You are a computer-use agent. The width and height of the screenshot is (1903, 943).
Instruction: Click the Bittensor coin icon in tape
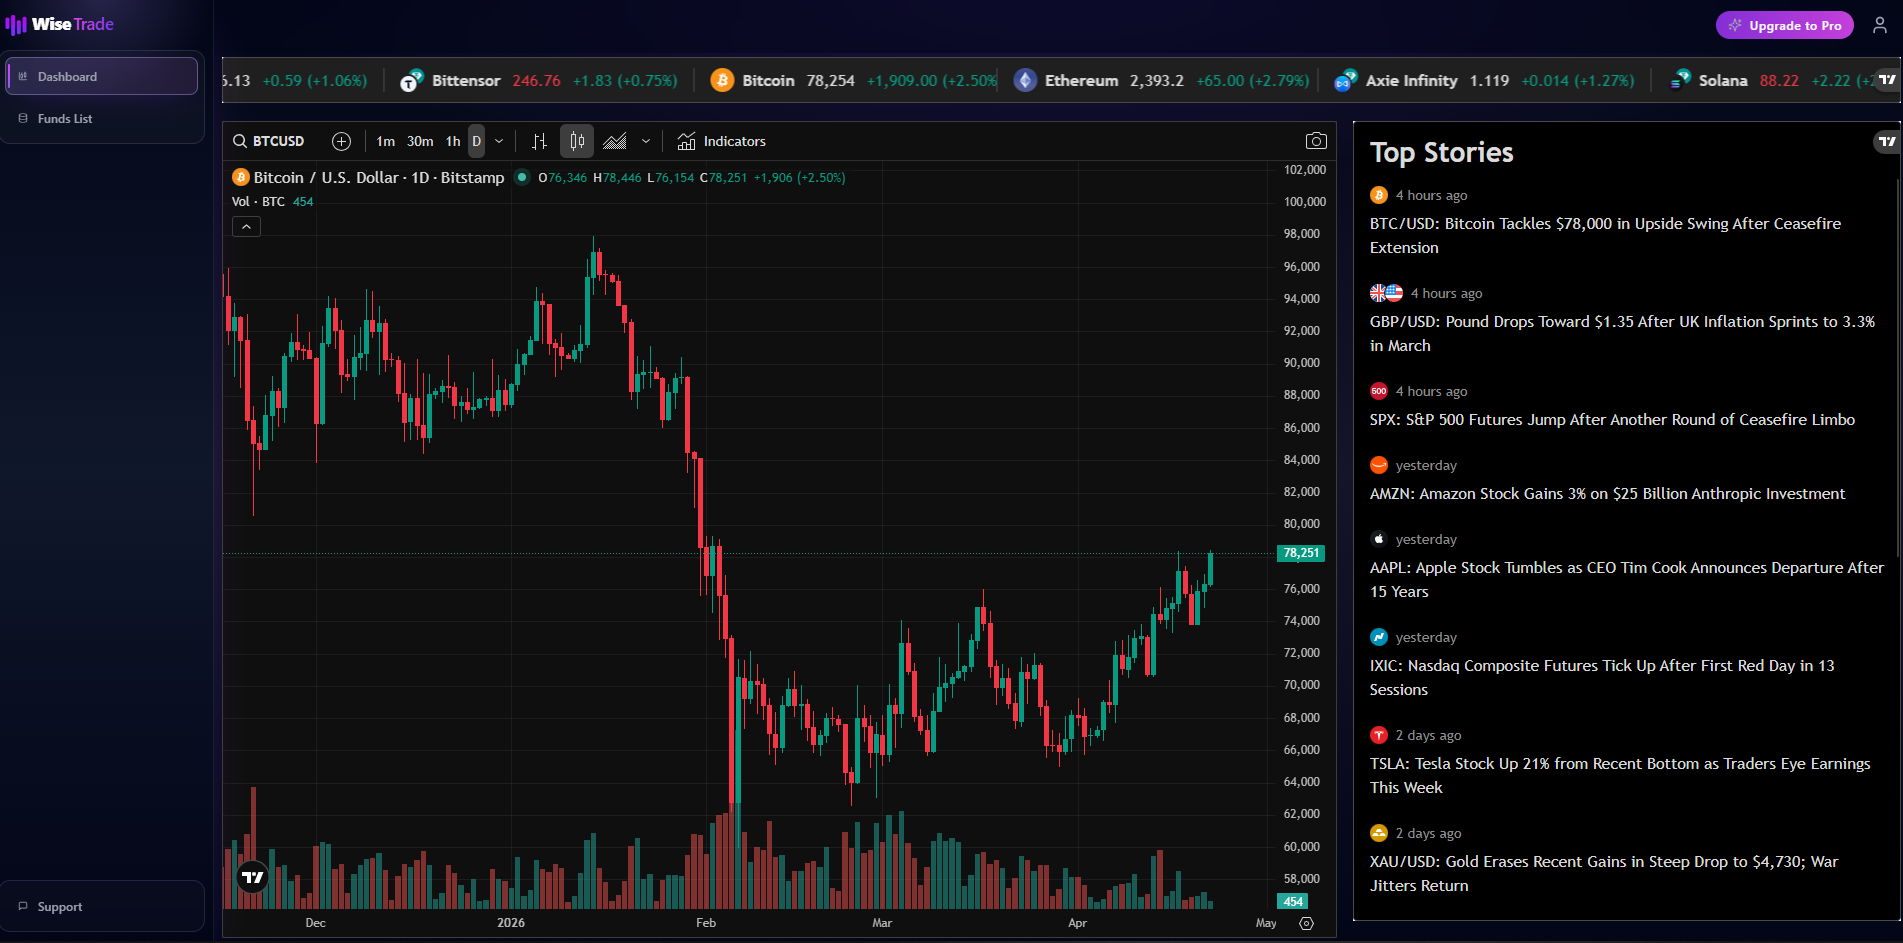tap(411, 80)
